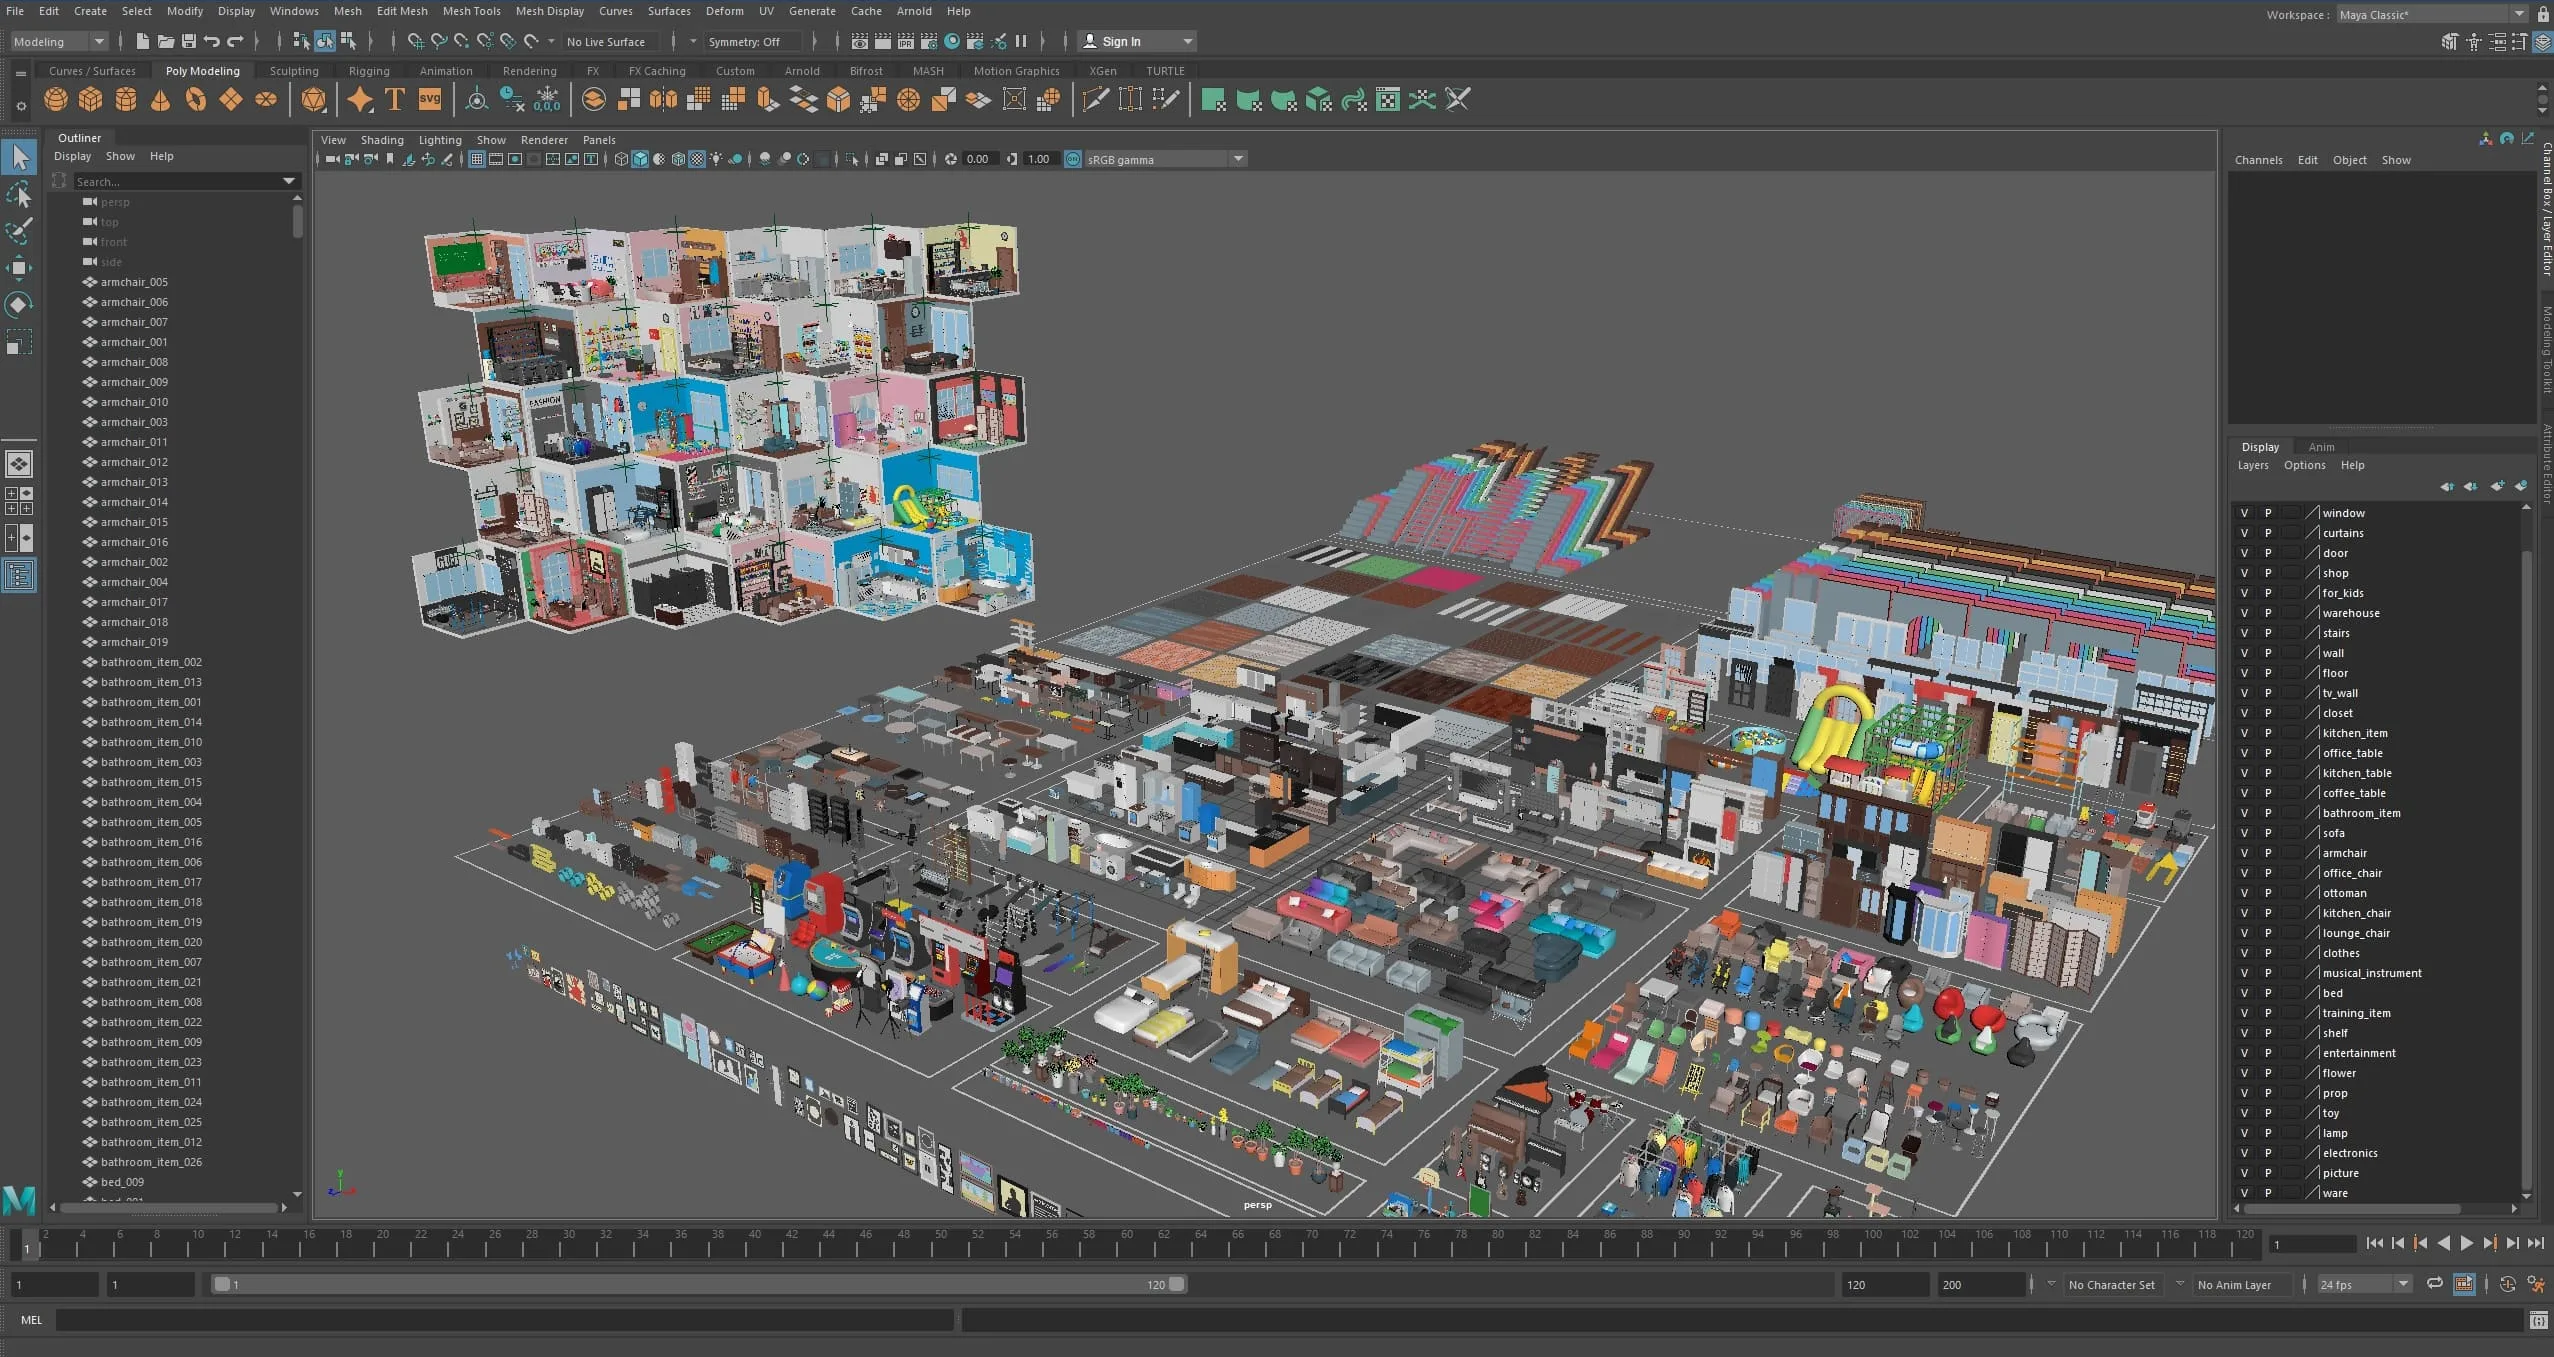Toggle visibility V of door layer

pyautogui.click(x=2244, y=553)
